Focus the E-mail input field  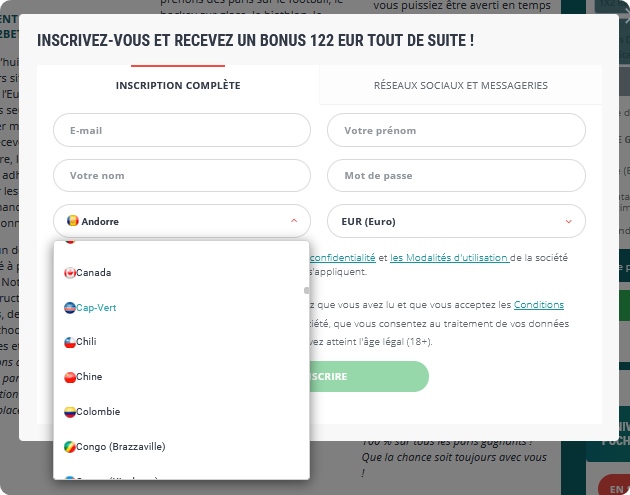pos(182,130)
